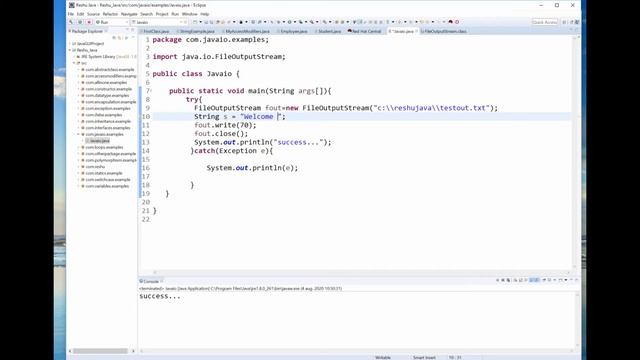640x360 pixels.
Task: Open the Project menu
Action: (162, 14)
